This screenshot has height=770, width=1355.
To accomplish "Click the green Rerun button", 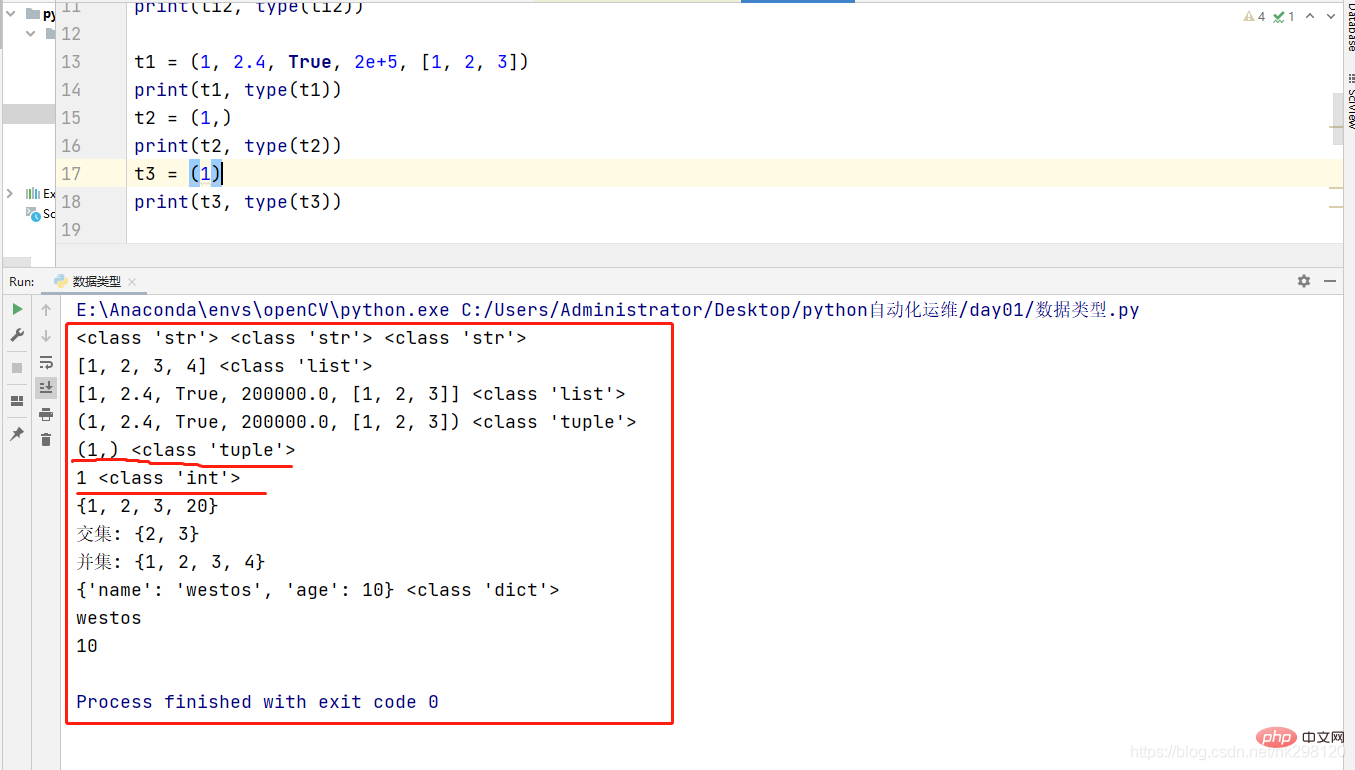I will pos(17,310).
